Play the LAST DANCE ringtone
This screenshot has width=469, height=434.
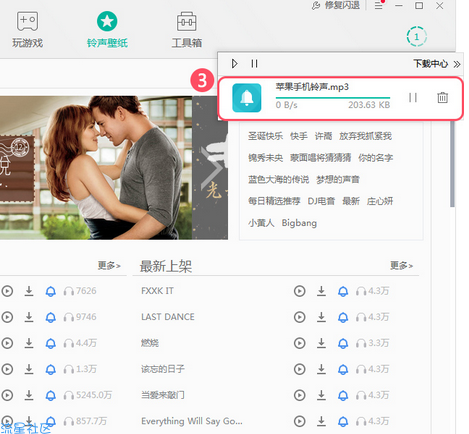coord(299,317)
